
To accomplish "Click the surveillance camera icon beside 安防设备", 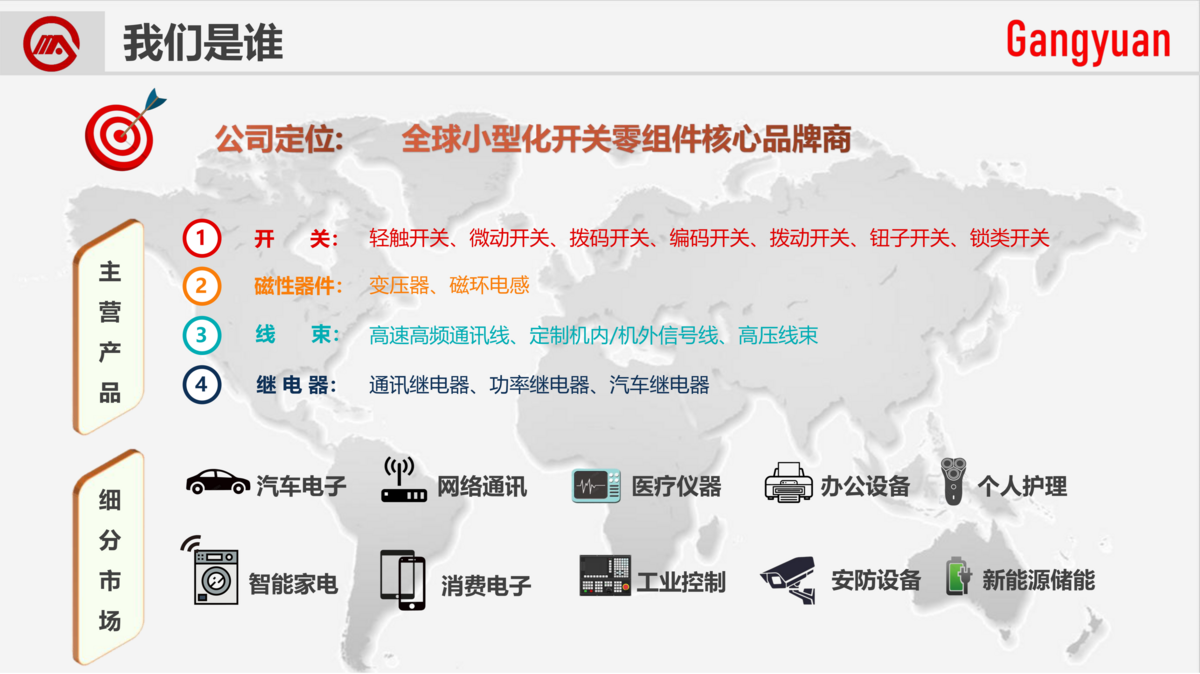I will point(787,580).
